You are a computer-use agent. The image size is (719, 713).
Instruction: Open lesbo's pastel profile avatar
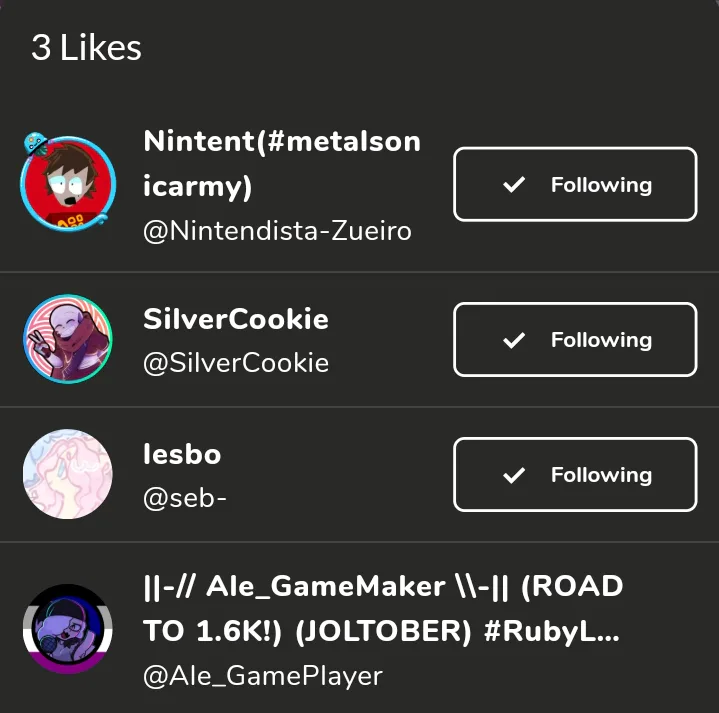pos(68,475)
